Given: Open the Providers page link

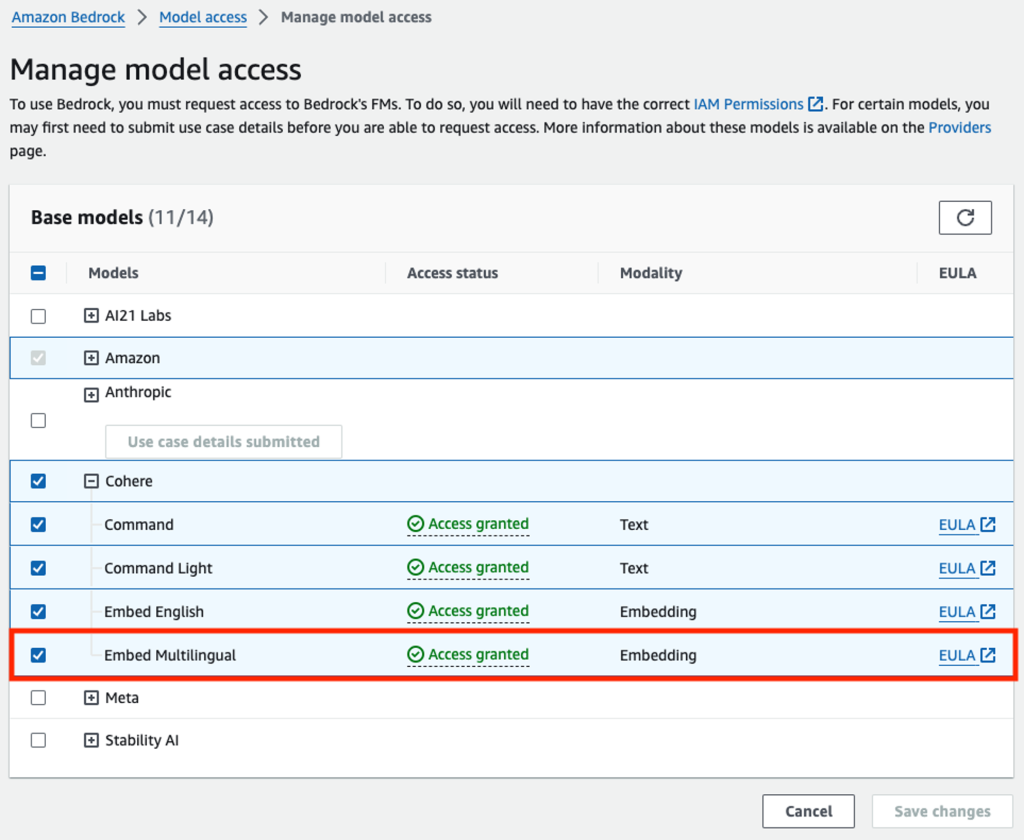Looking at the screenshot, I should pos(959,127).
